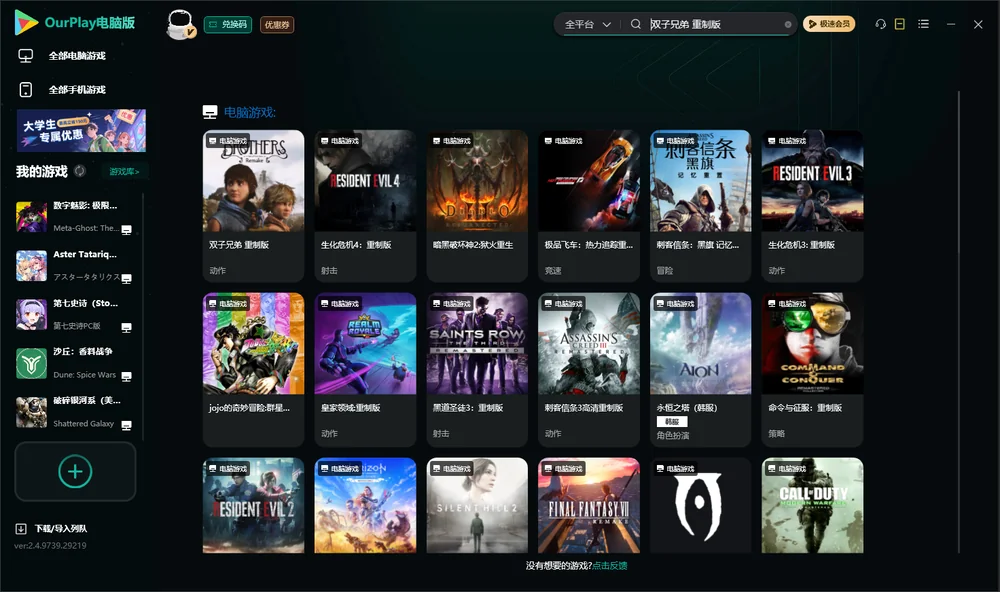Open the 极品飞车: 热力追踪 game card
The width and height of the screenshot is (1000, 592).
589,205
